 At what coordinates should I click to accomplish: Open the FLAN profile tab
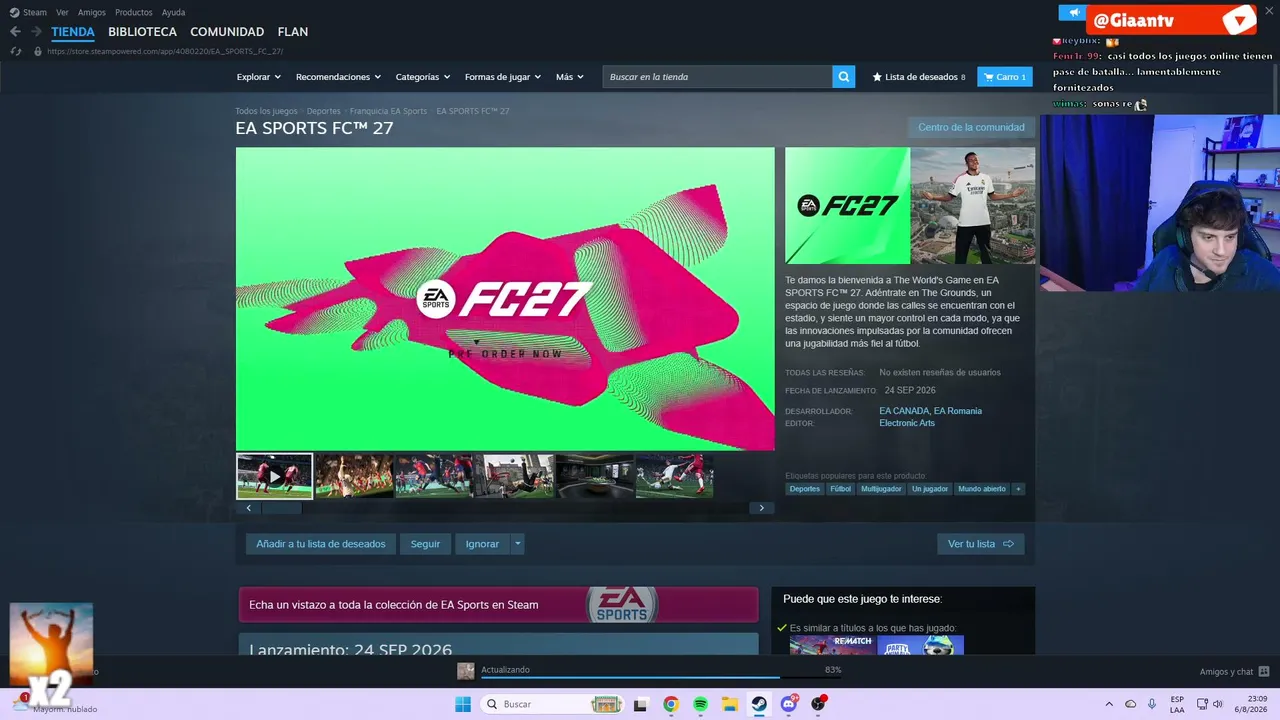click(293, 32)
